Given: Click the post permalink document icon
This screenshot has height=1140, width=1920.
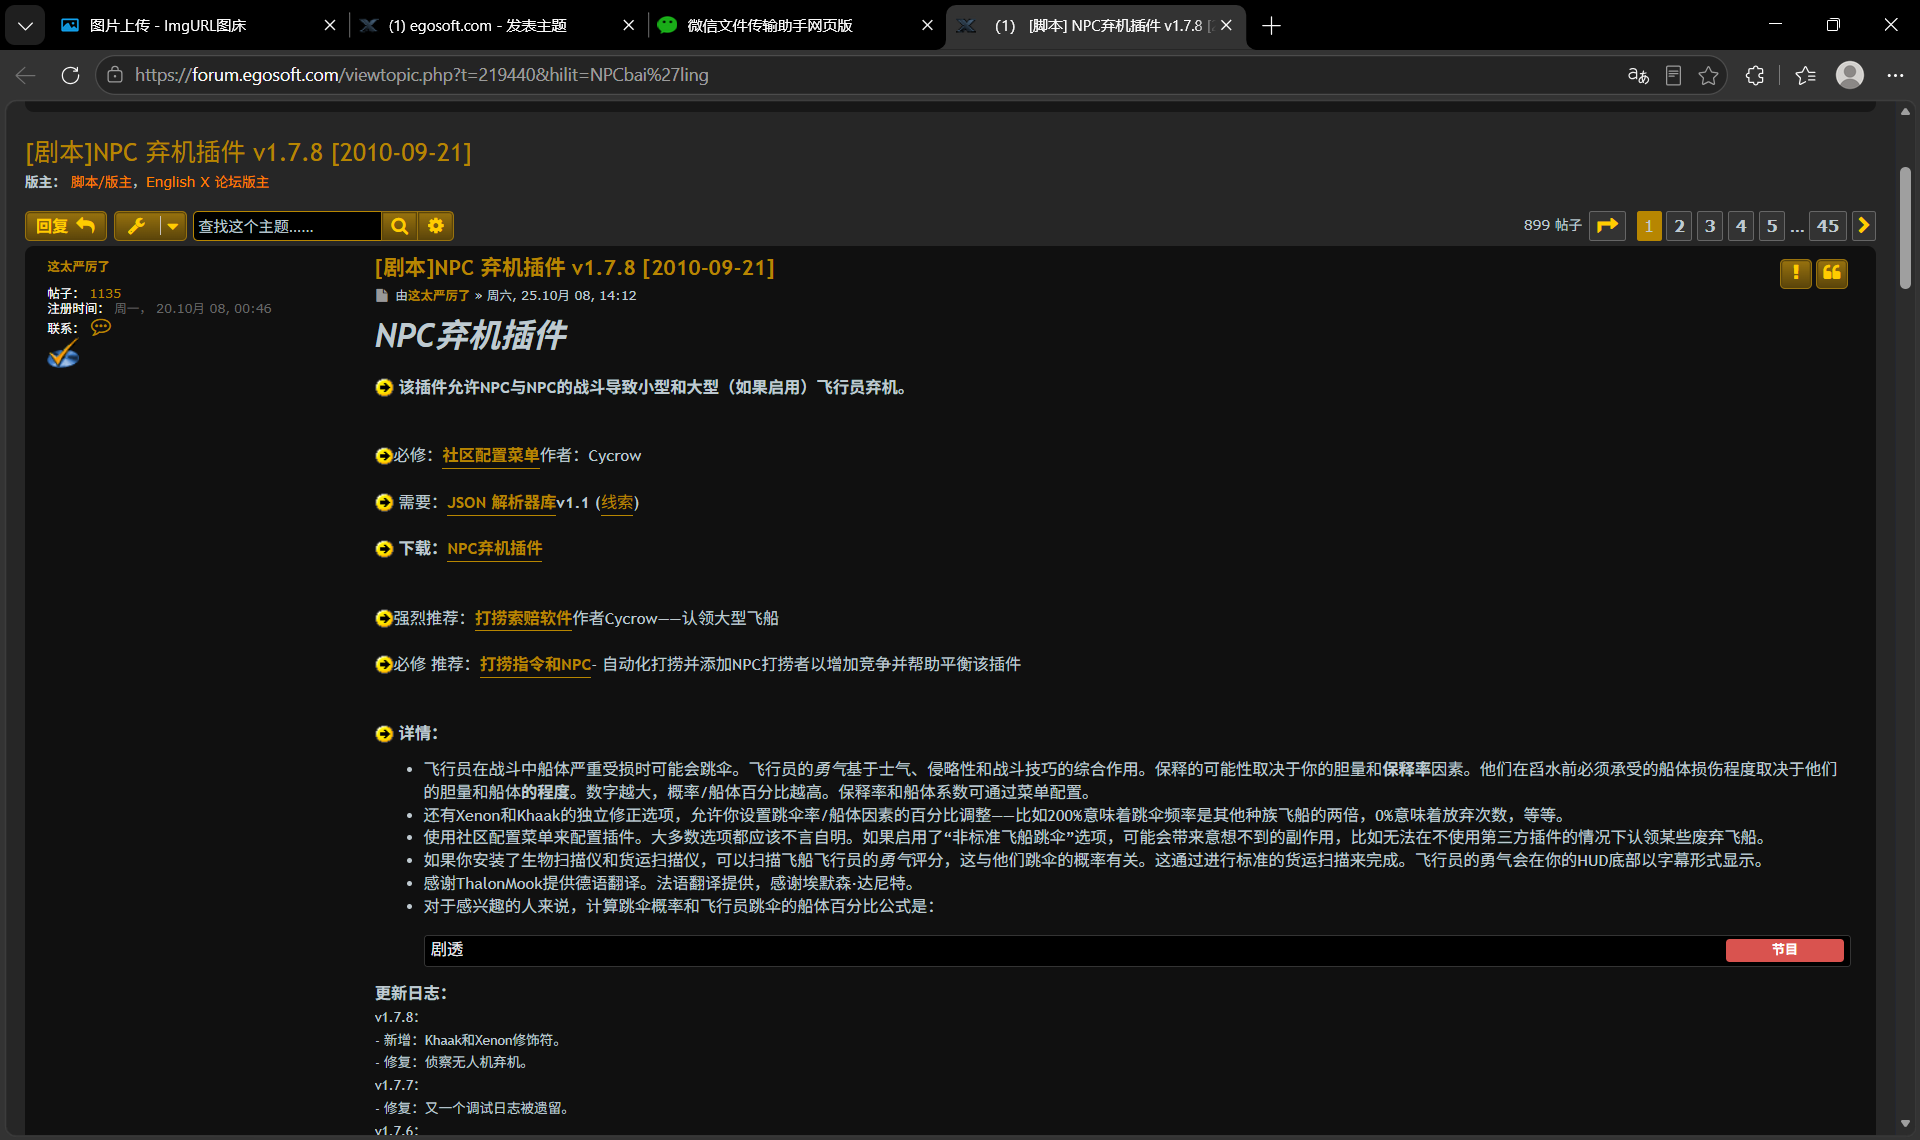Looking at the screenshot, I should pos(381,295).
